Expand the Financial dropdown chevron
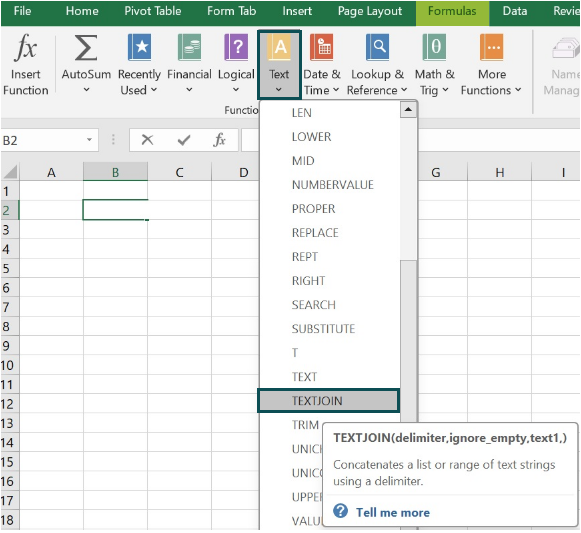This screenshot has width=581, height=533. click(189, 90)
